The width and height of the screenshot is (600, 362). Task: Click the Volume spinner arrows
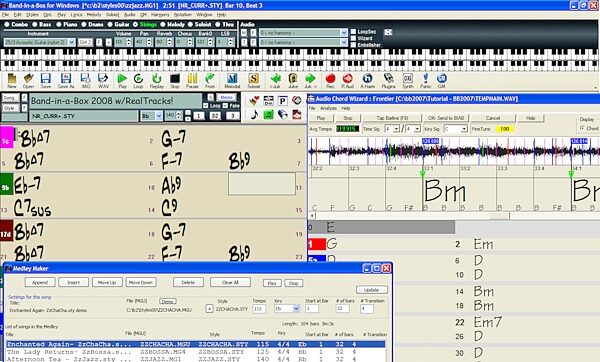129,42
